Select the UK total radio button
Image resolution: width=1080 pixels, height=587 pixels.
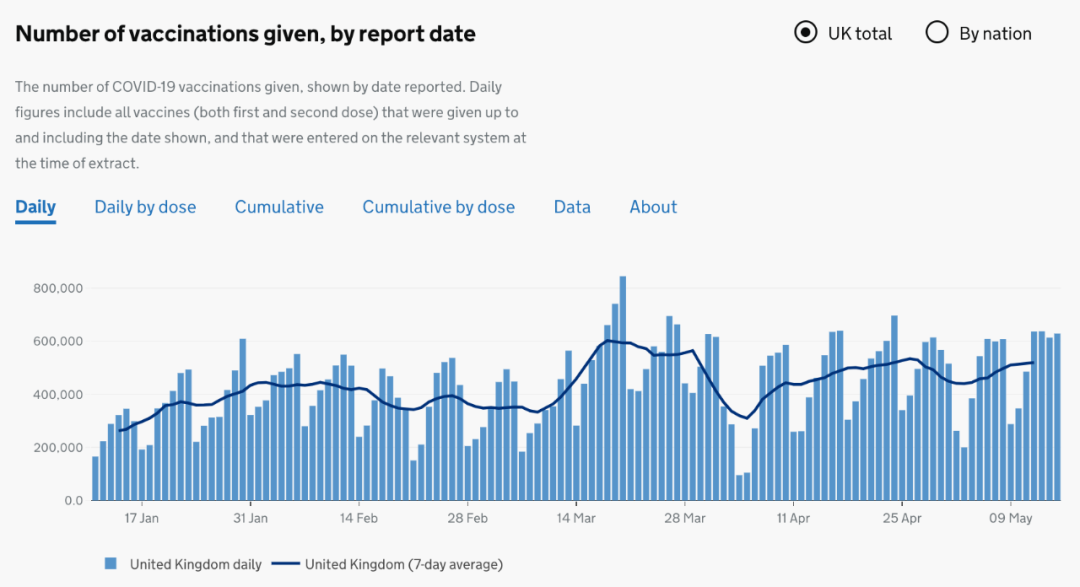(x=805, y=32)
